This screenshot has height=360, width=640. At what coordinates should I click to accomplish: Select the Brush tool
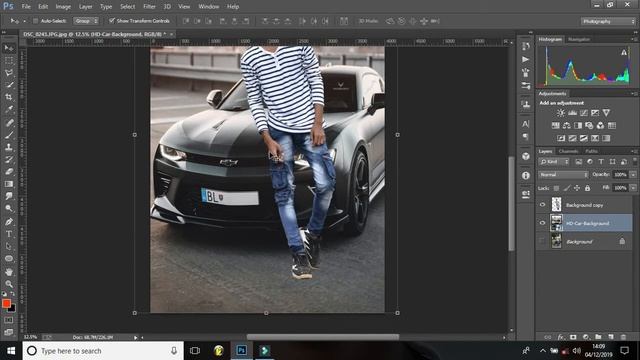pos(9,135)
